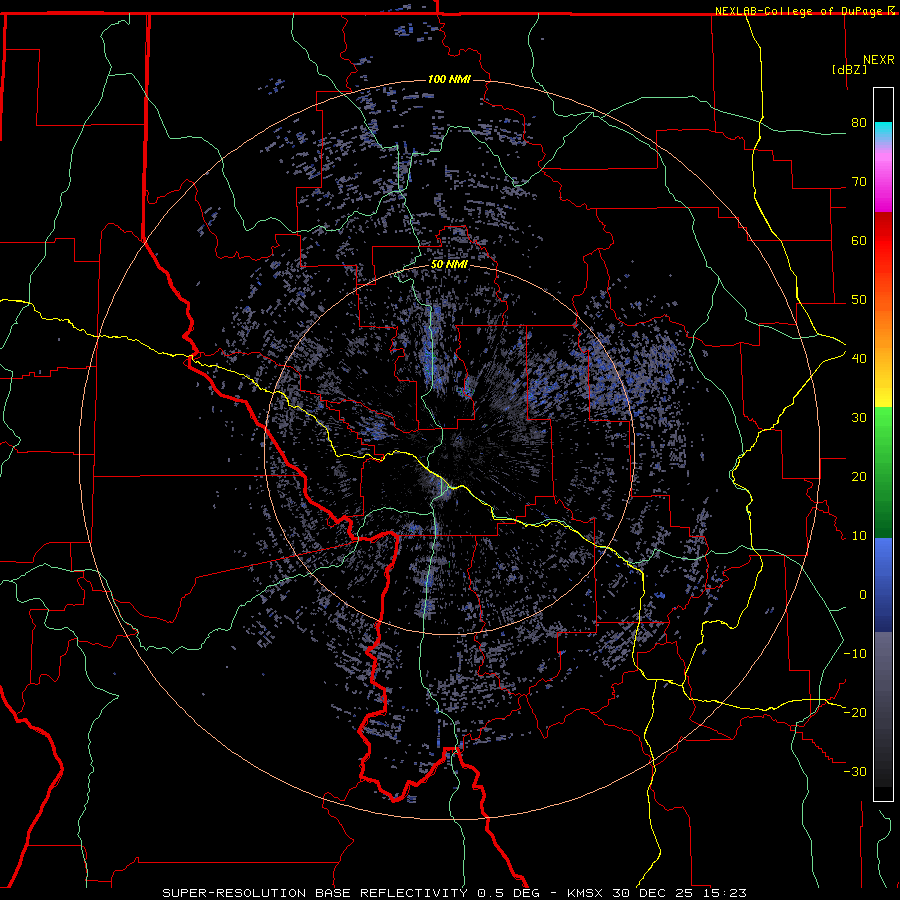Select the 50 tick label on the legend
Image resolution: width=900 pixels, height=900 pixels.
point(859,300)
